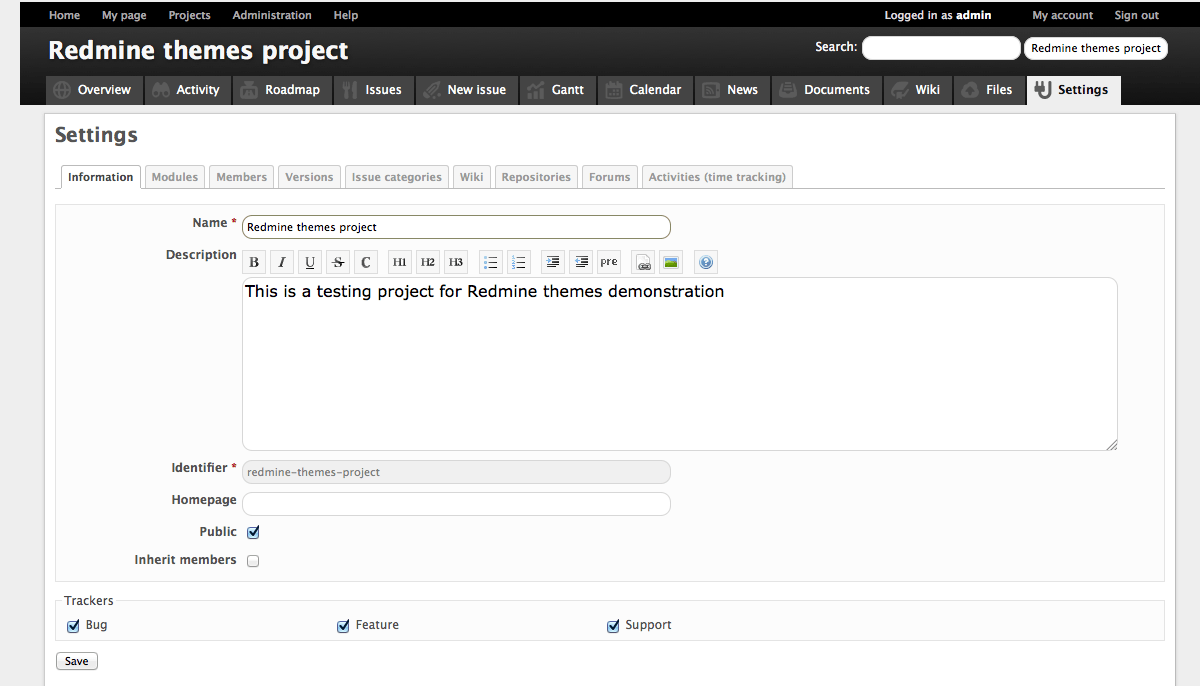Insert inline code with the C button
Image resolution: width=1200 pixels, height=686 pixels.
(x=366, y=262)
